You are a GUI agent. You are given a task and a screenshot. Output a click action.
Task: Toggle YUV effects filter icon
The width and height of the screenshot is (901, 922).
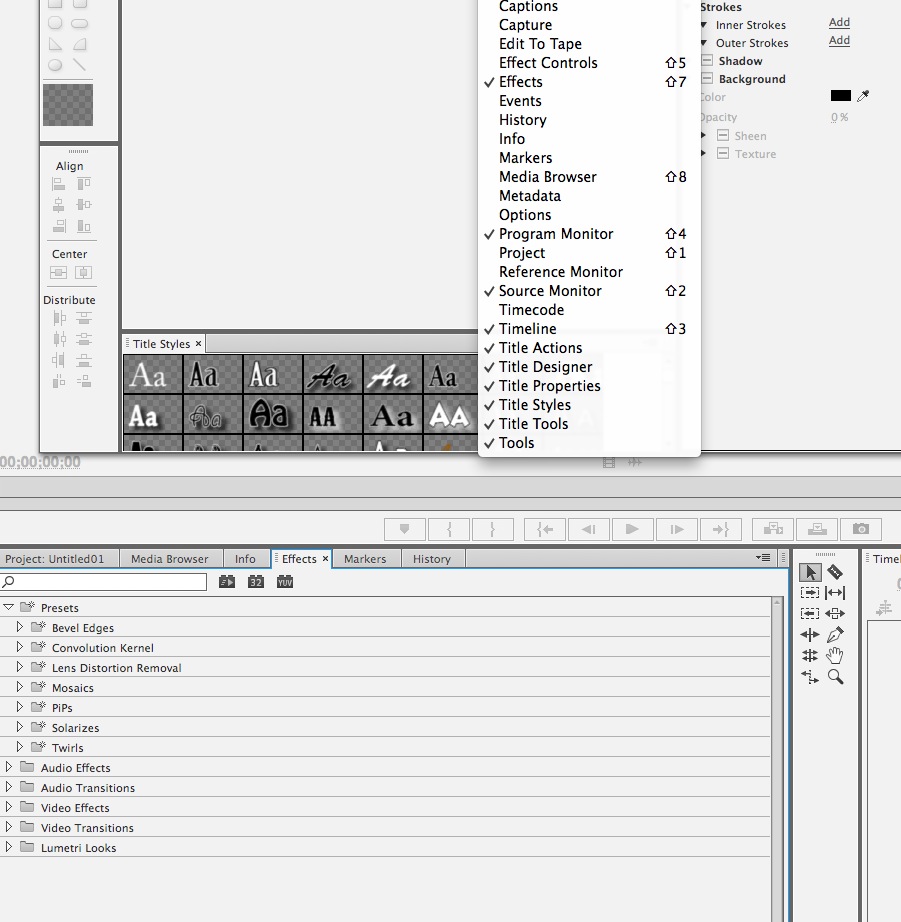[285, 582]
